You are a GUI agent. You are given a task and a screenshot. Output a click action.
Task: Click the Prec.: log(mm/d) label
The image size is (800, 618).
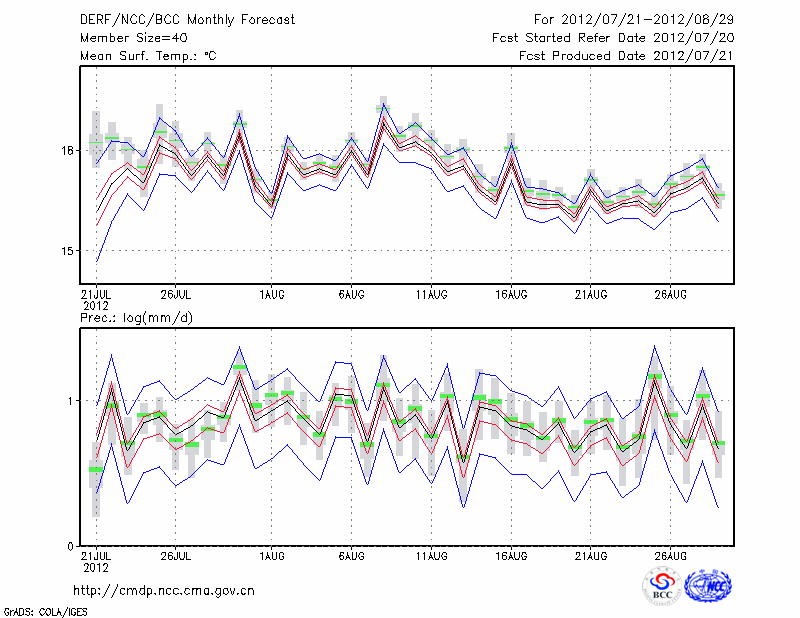pyautogui.click(x=135, y=317)
